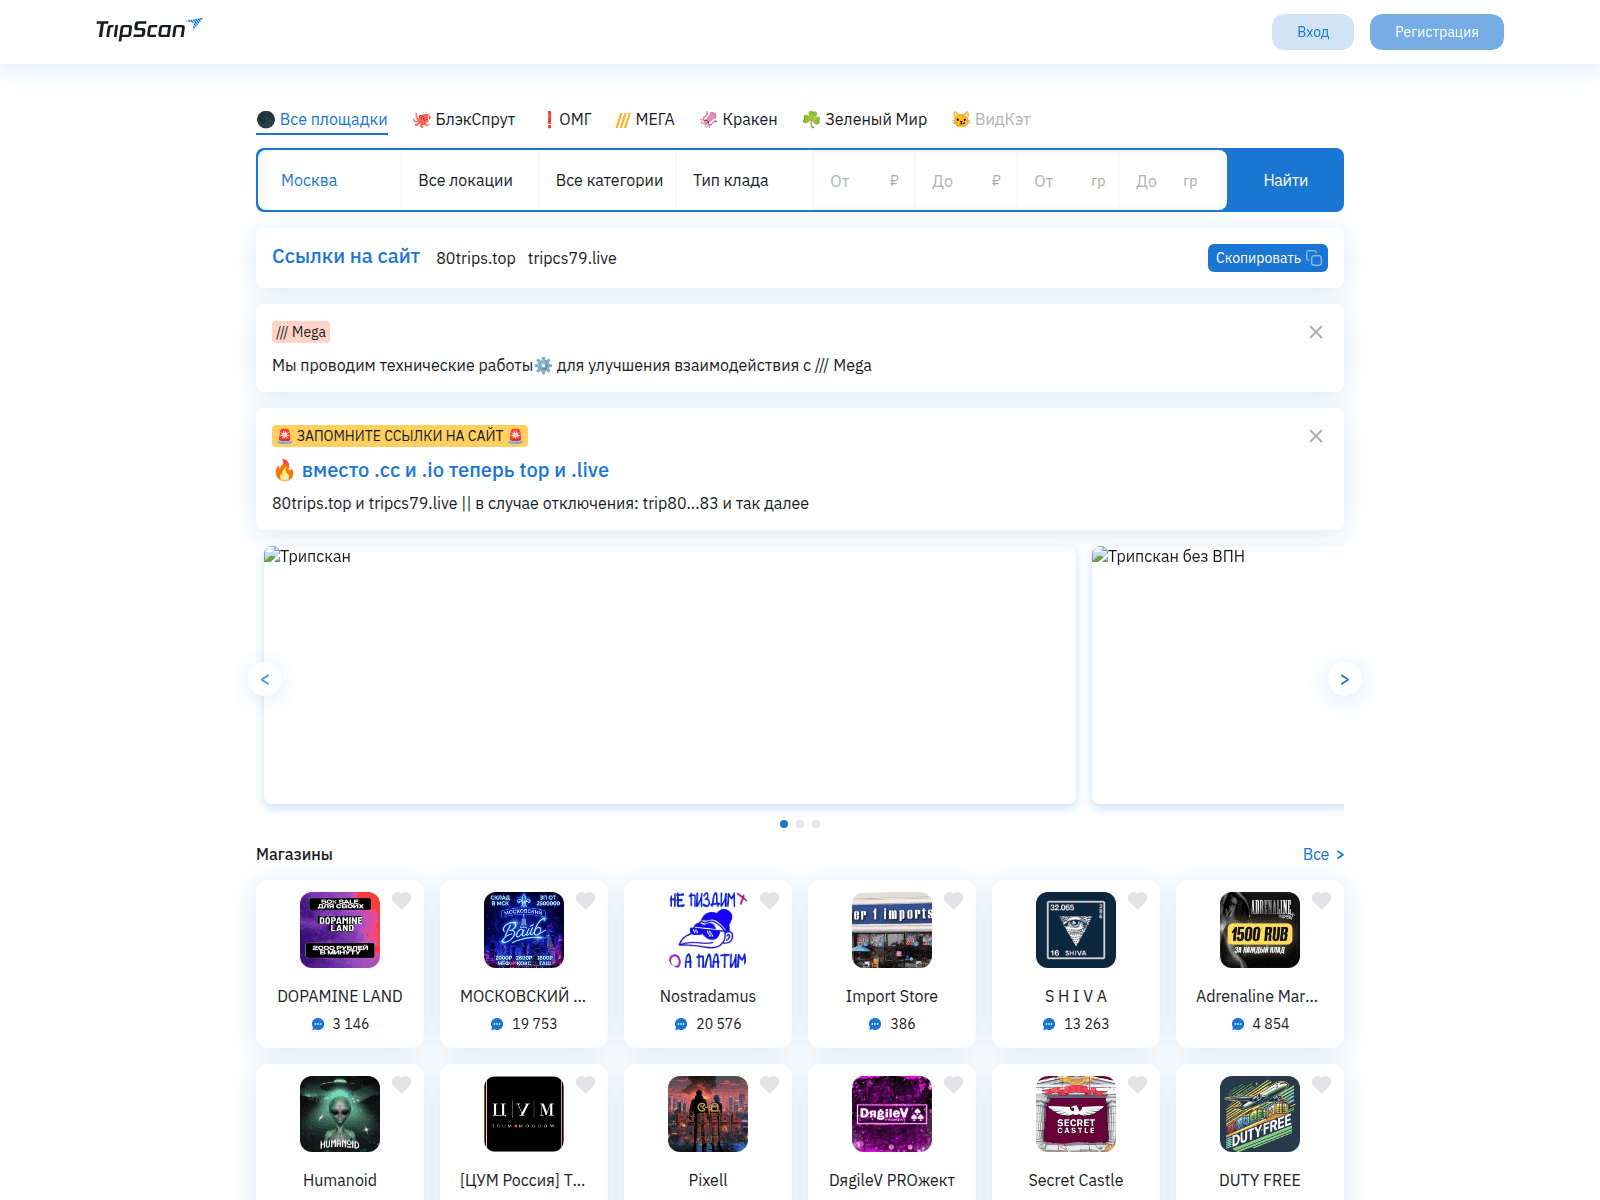This screenshot has height=1200, width=1600.
Task: Click the Скопировать links button
Action: [x=1268, y=258]
